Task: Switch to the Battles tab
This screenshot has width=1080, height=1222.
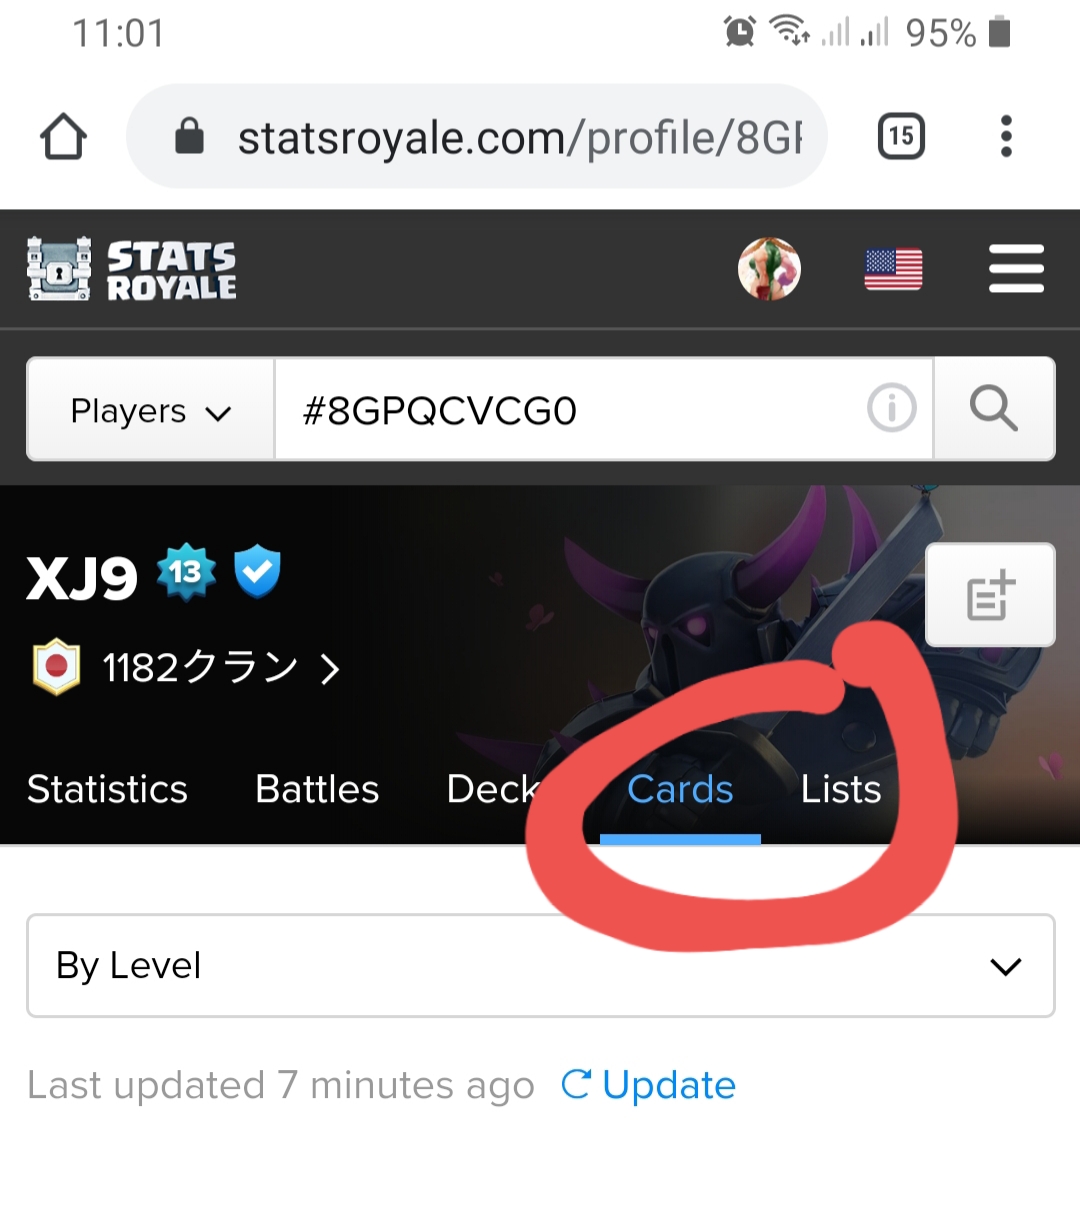Action: pyautogui.click(x=317, y=789)
